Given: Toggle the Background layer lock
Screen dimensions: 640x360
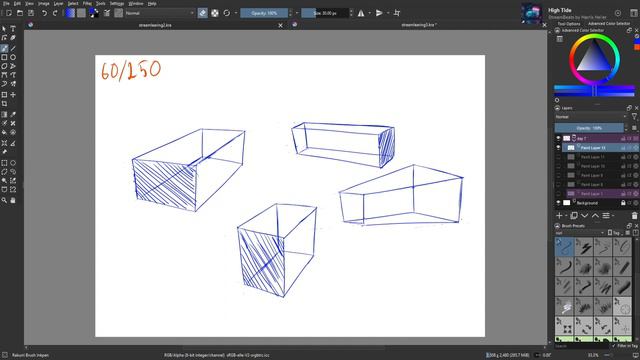Looking at the screenshot, I should [623, 203].
